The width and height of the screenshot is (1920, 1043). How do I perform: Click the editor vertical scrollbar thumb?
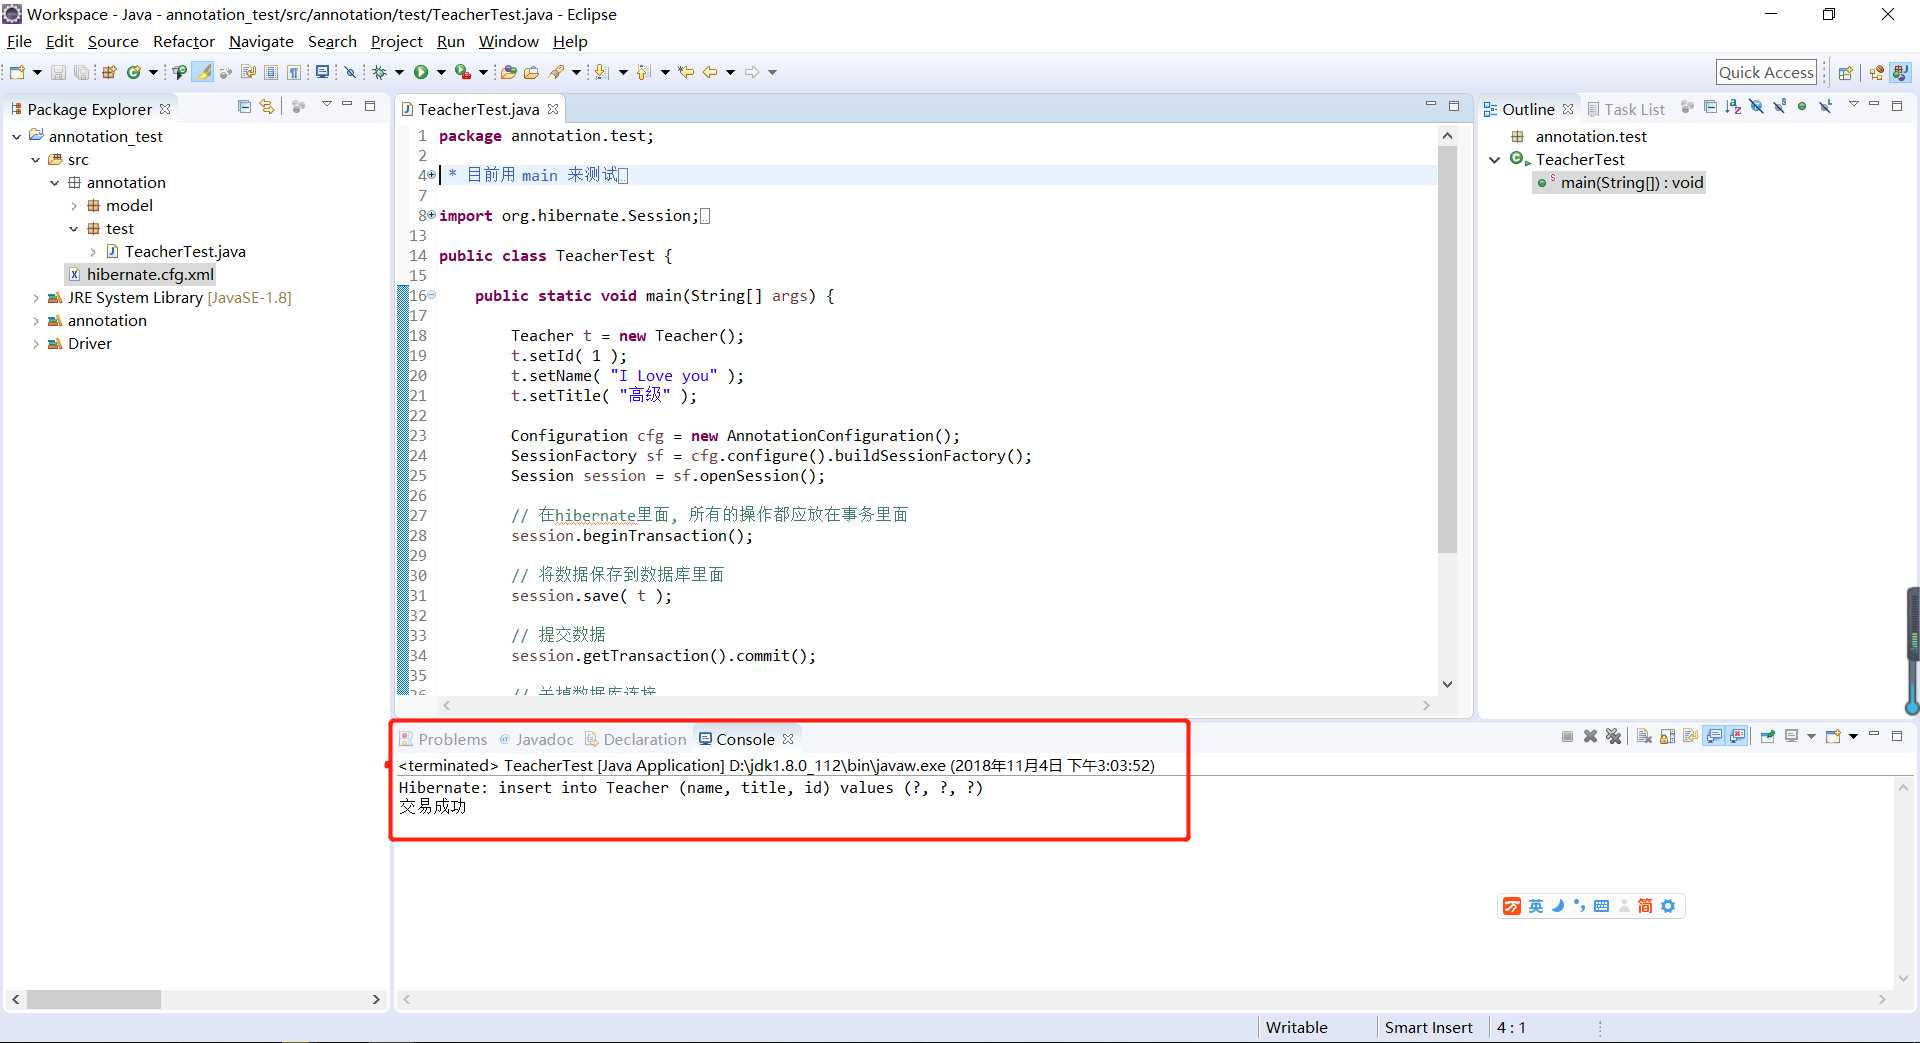tap(1447, 350)
